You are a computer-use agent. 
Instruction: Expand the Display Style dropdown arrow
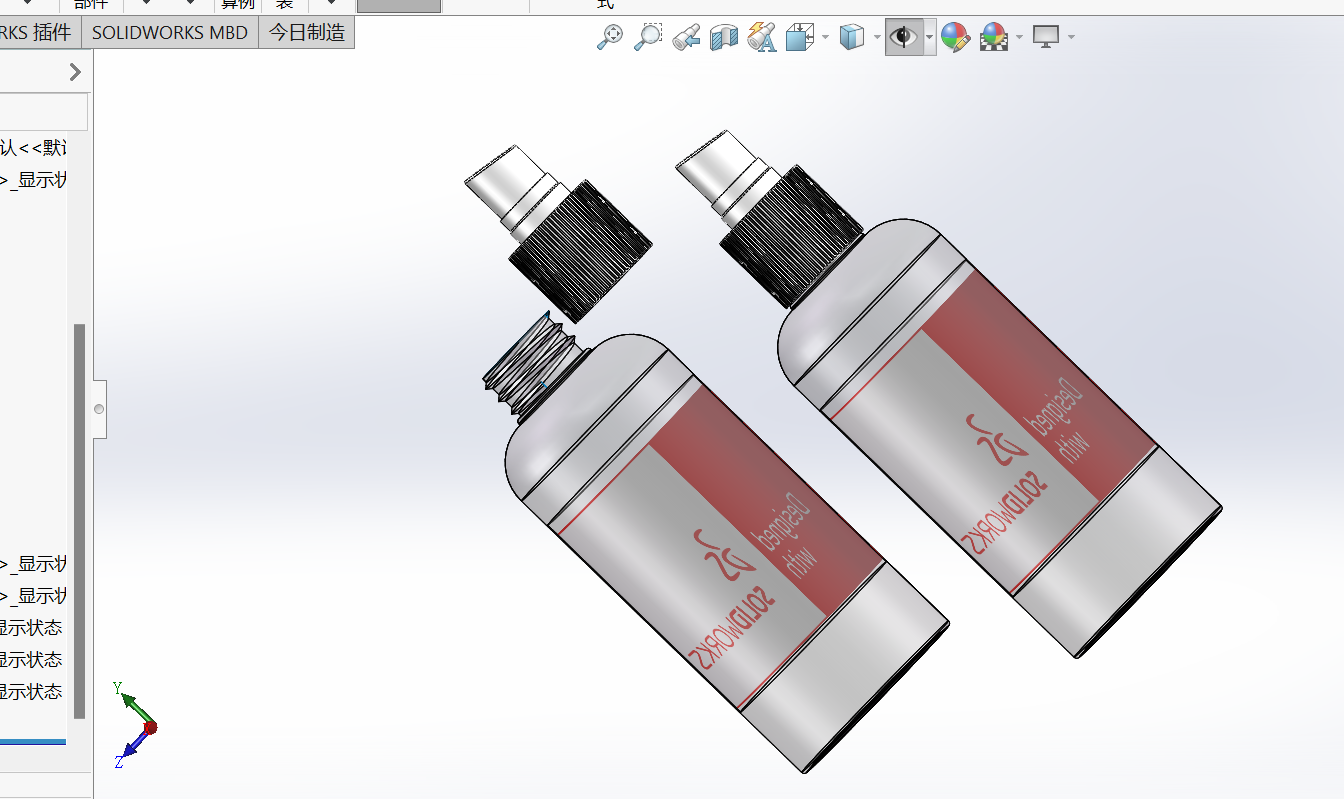[877, 38]
